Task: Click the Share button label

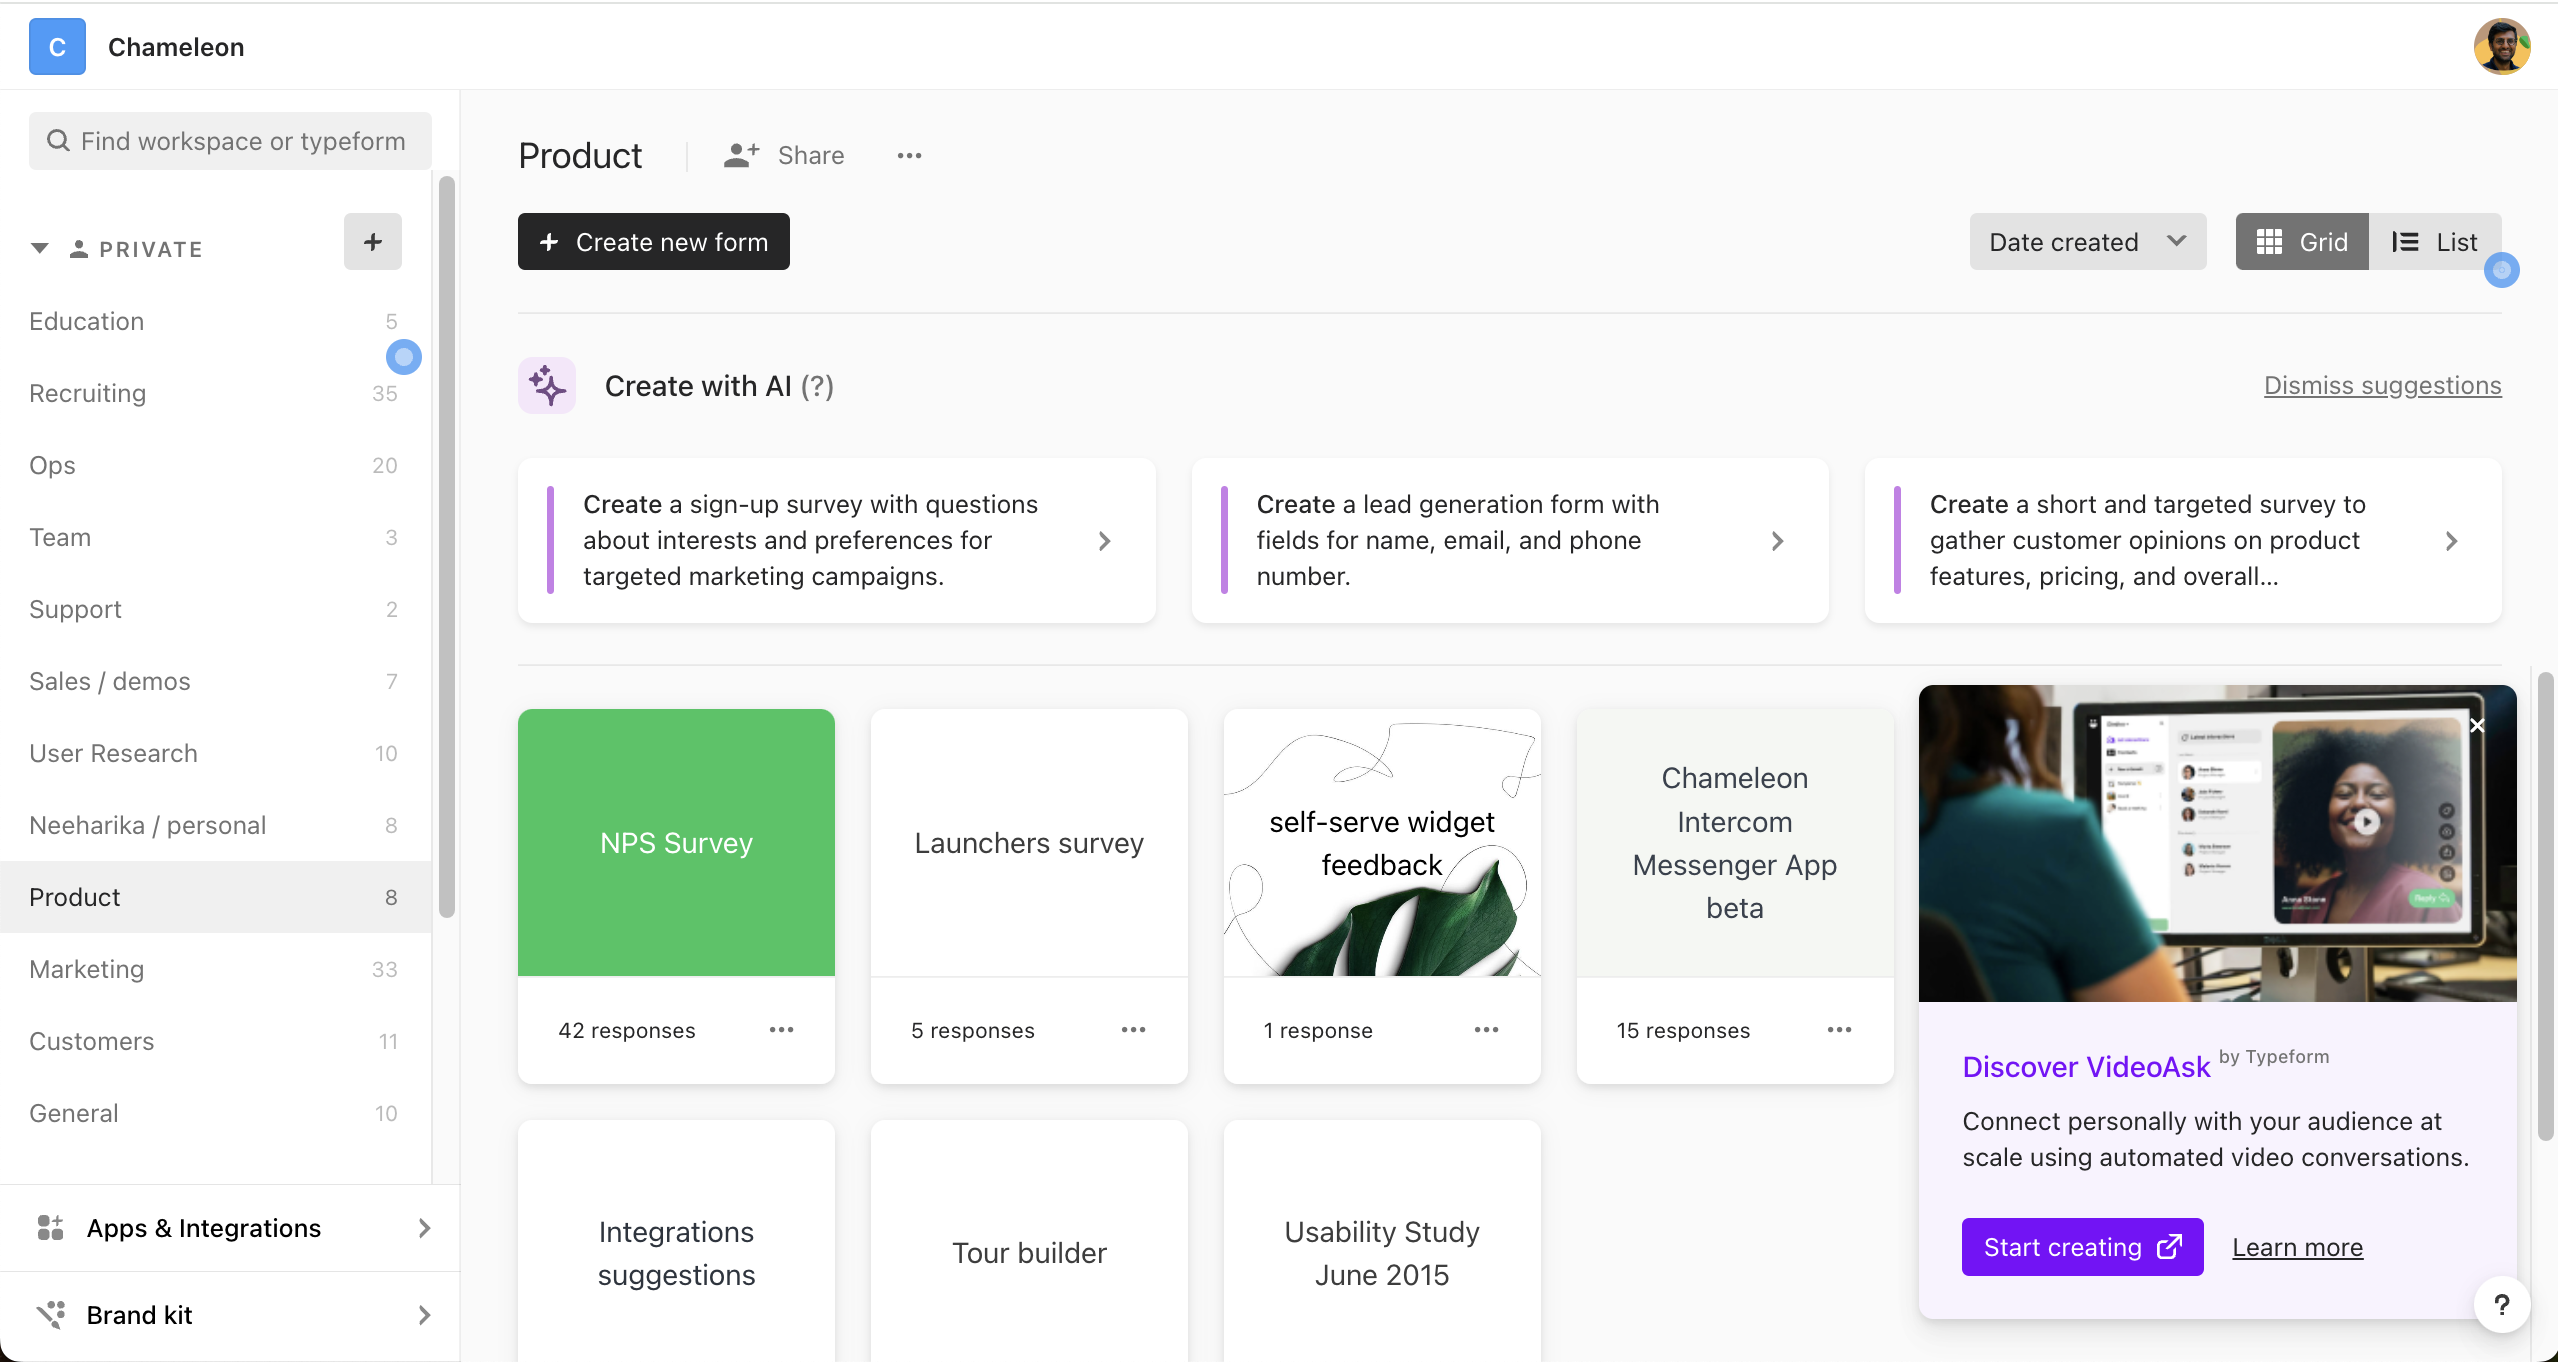Action: pyautogui.click(x=811, y=155)
